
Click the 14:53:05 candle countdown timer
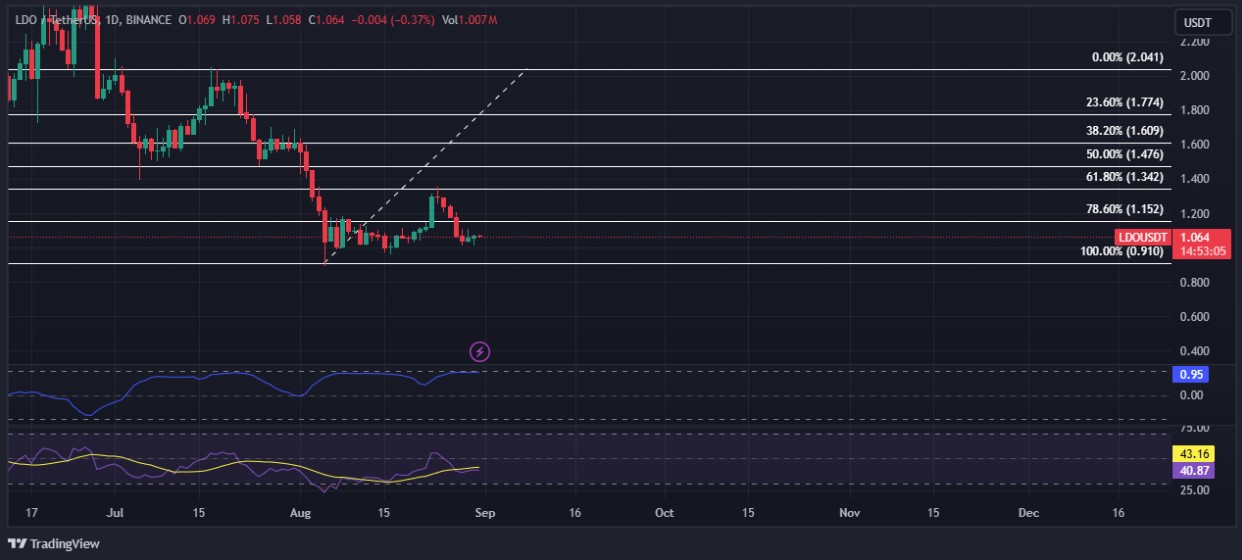pos(1196,251)
